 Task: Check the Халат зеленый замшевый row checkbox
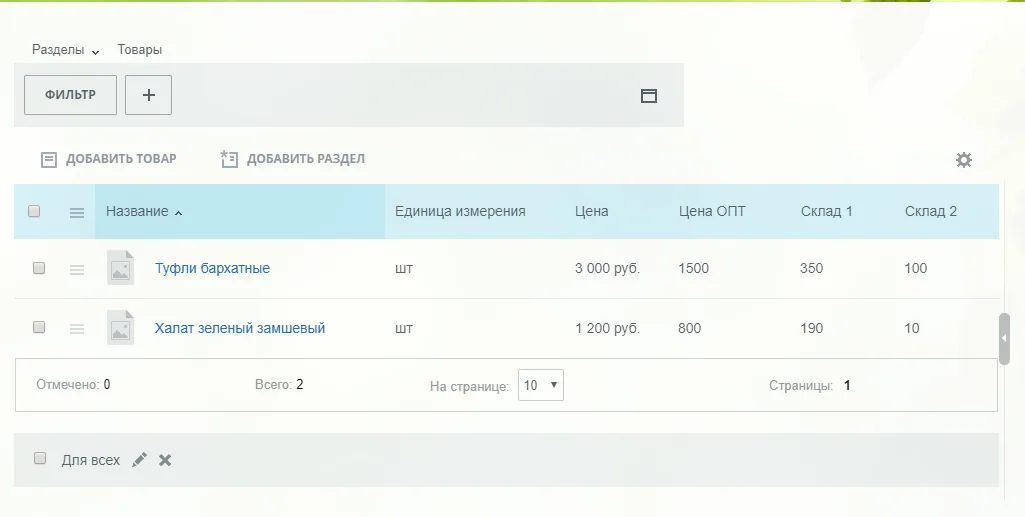(x=39, y=327)
